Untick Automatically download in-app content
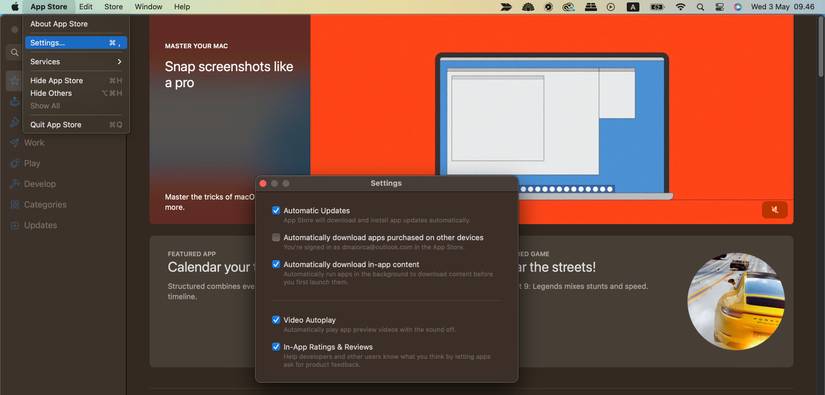The height and width of the screenshot is (395, 825). [x=276, y=264]
